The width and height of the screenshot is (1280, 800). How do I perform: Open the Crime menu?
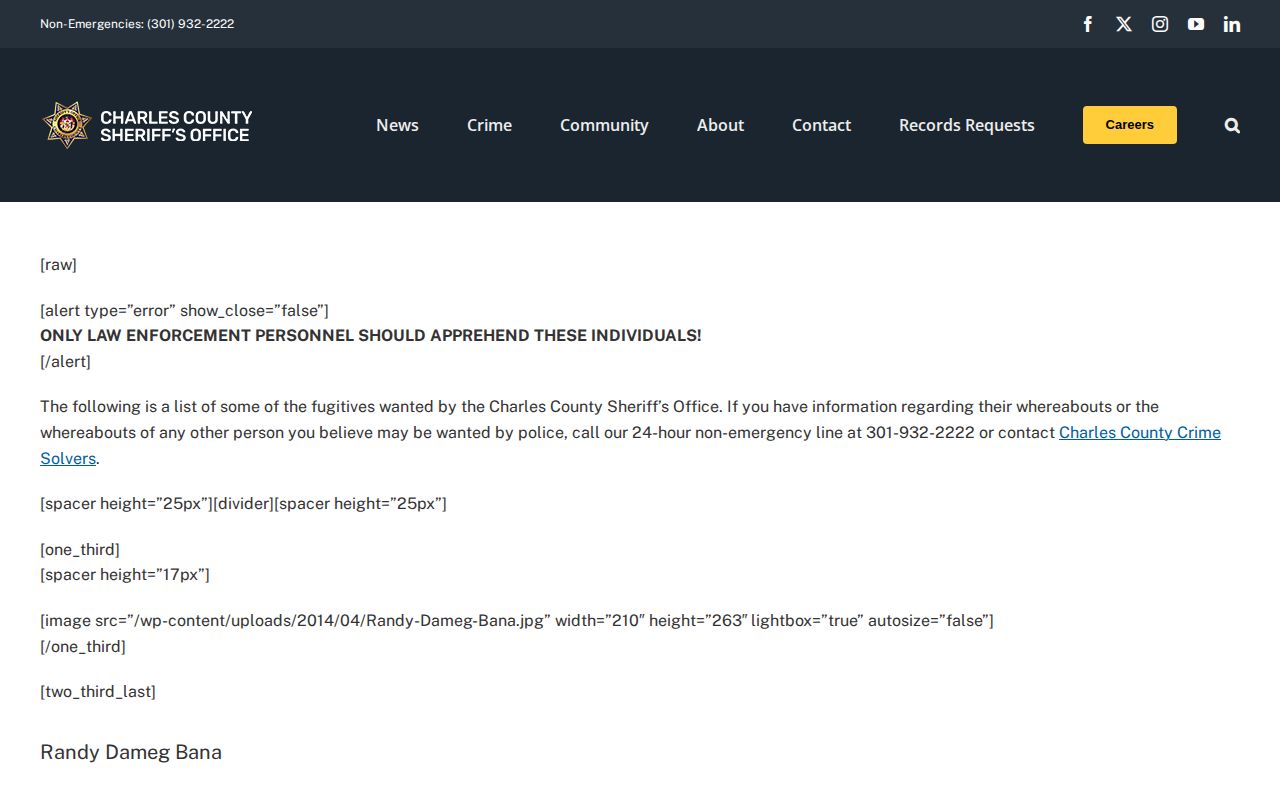489,125
